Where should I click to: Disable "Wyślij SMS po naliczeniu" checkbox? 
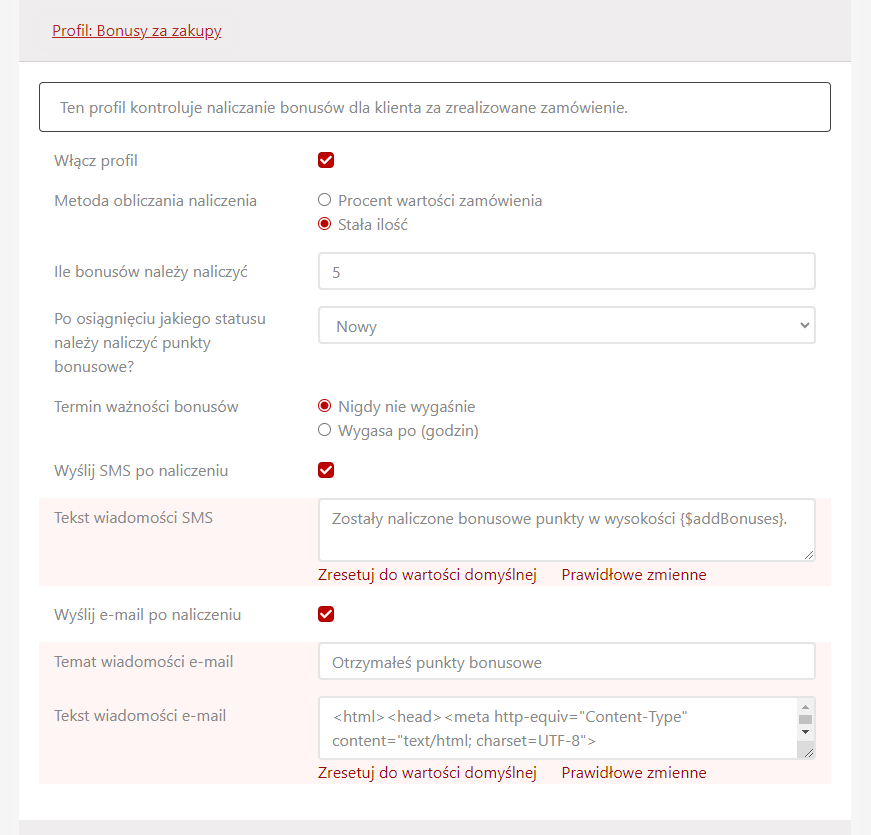click(x=326, y=470)
